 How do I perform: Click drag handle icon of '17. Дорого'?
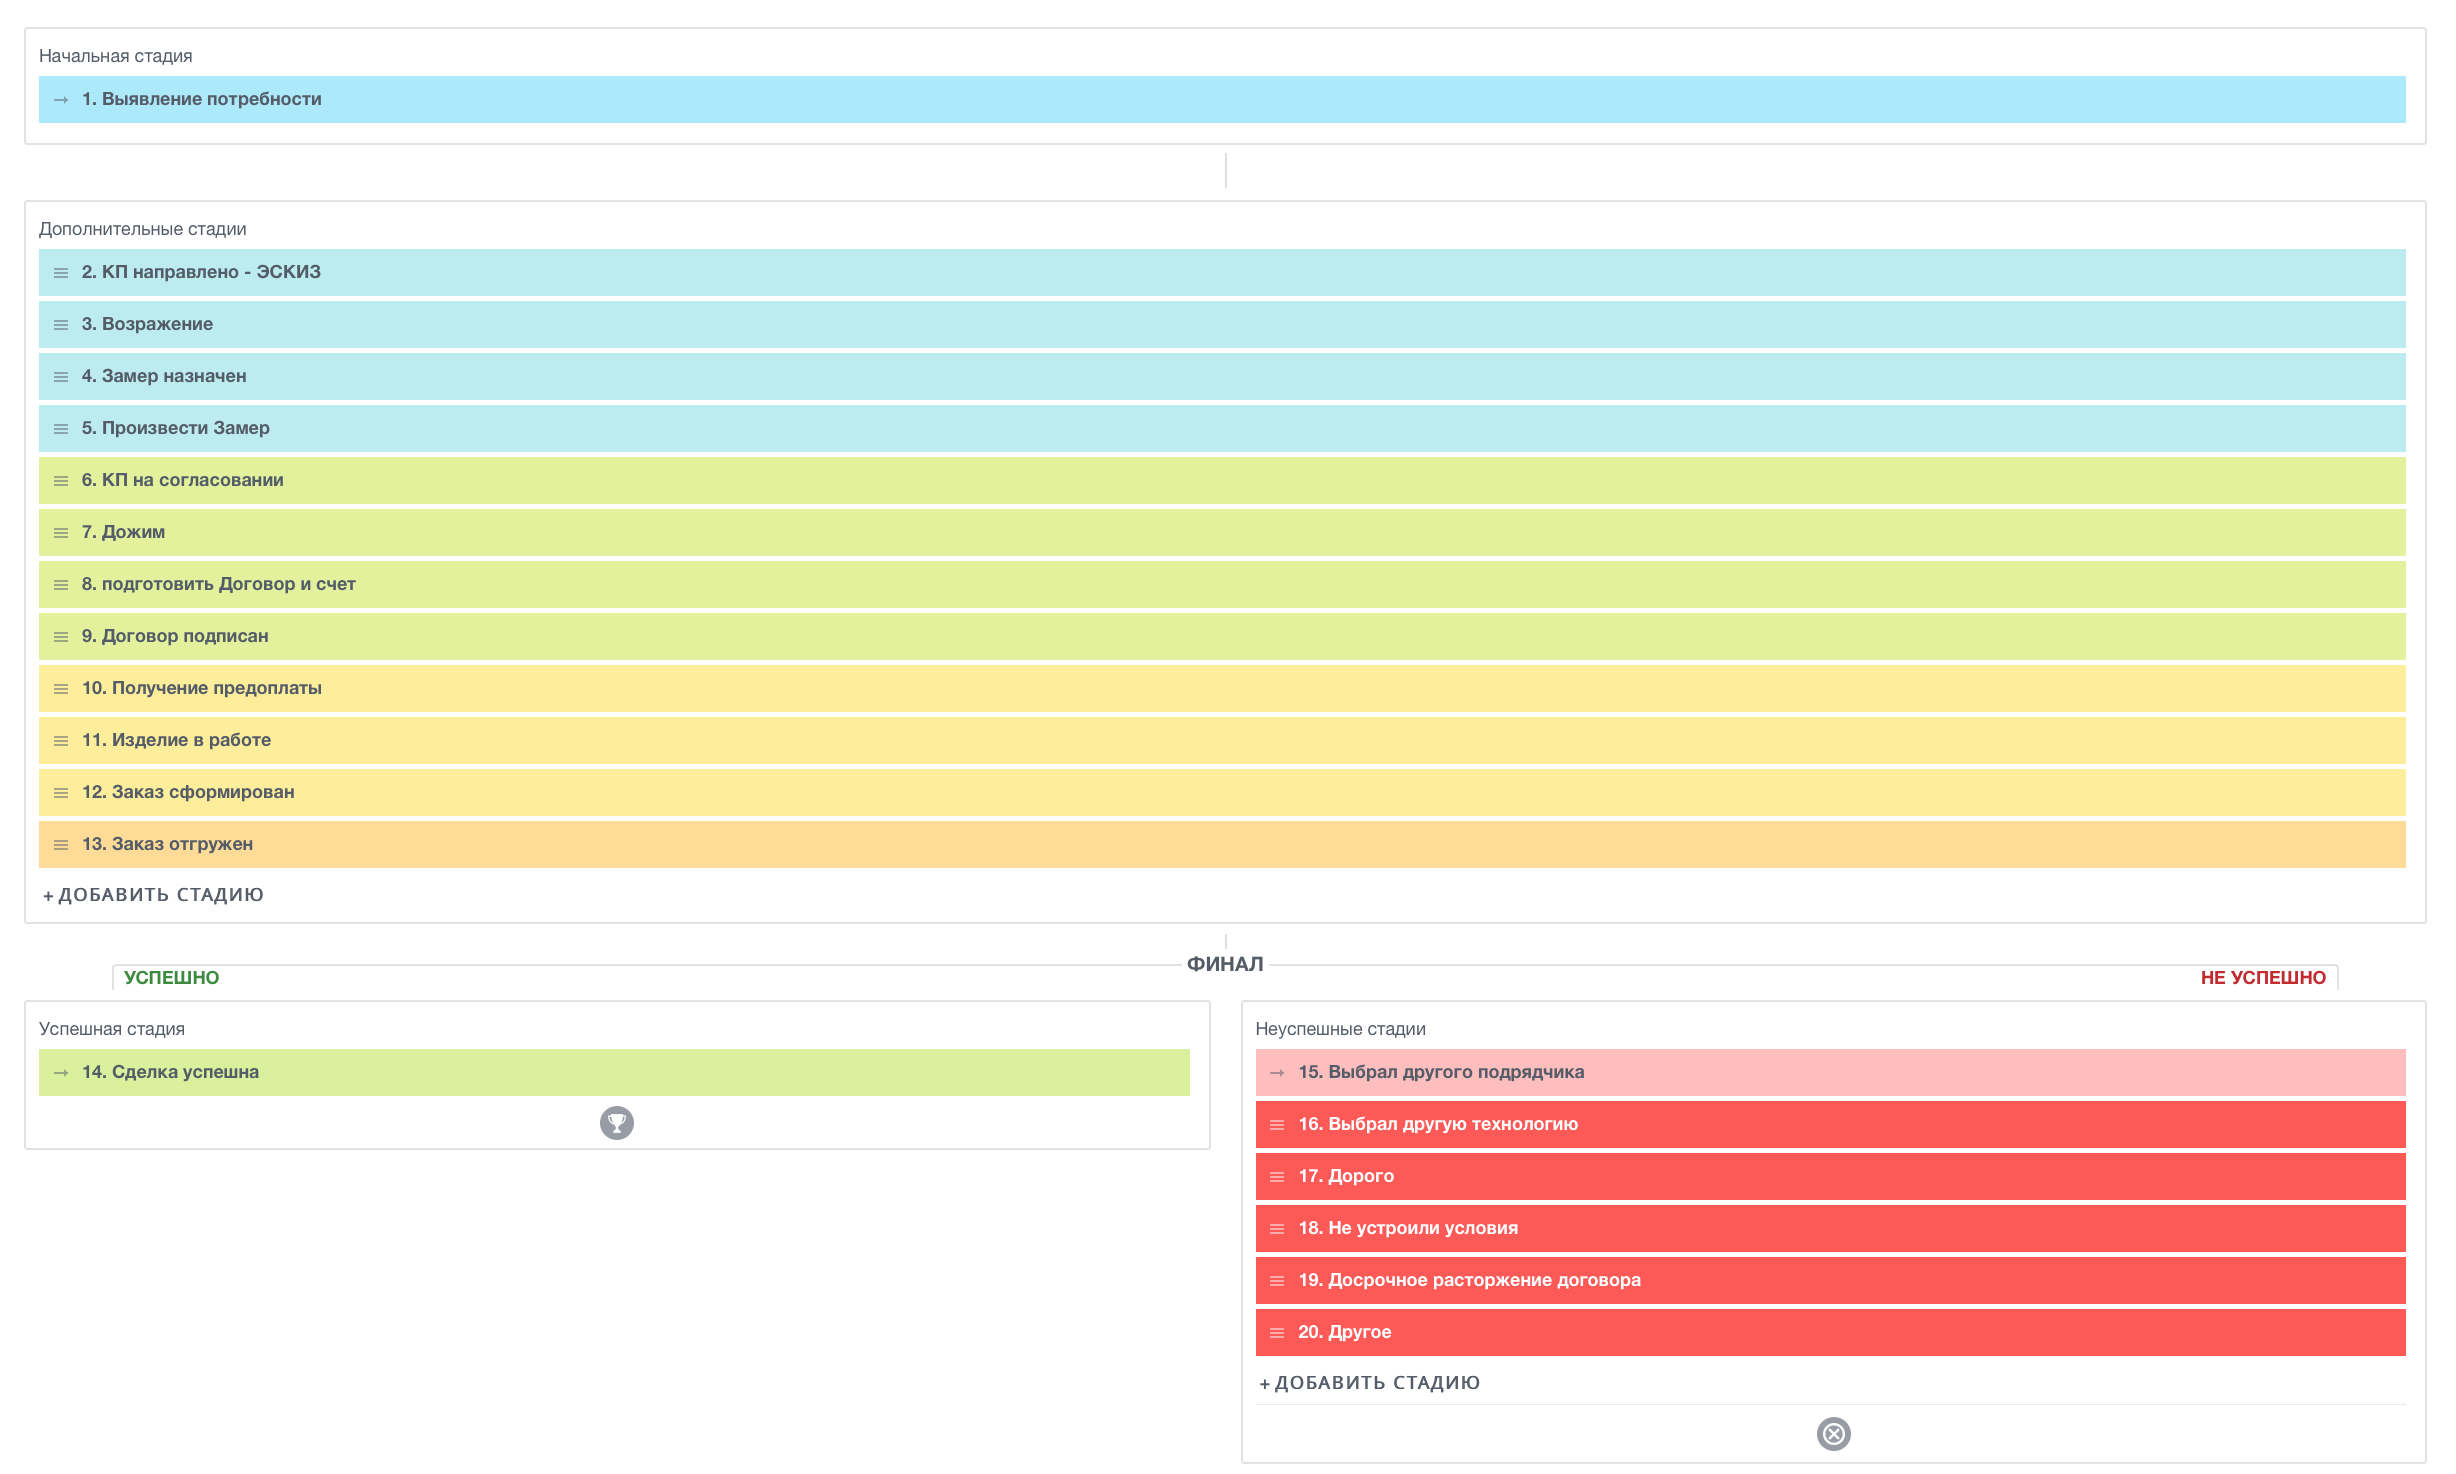click(1276, 1177)
